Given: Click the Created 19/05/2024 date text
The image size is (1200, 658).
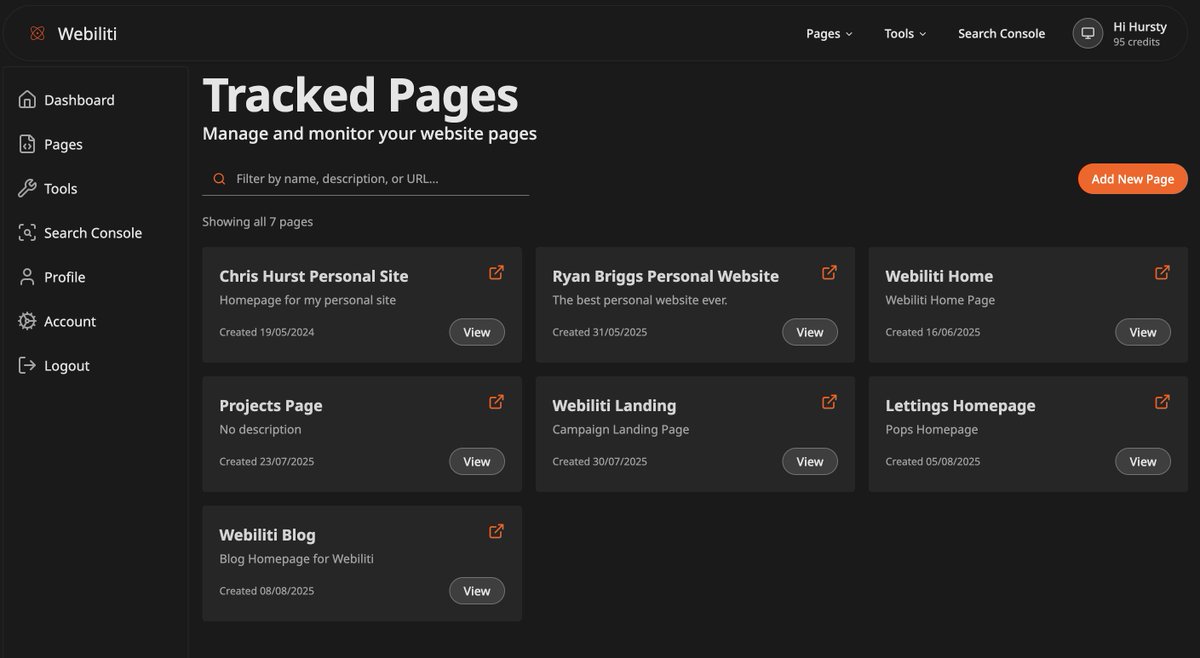Looking at the screenshot, I should click(267, 332).
